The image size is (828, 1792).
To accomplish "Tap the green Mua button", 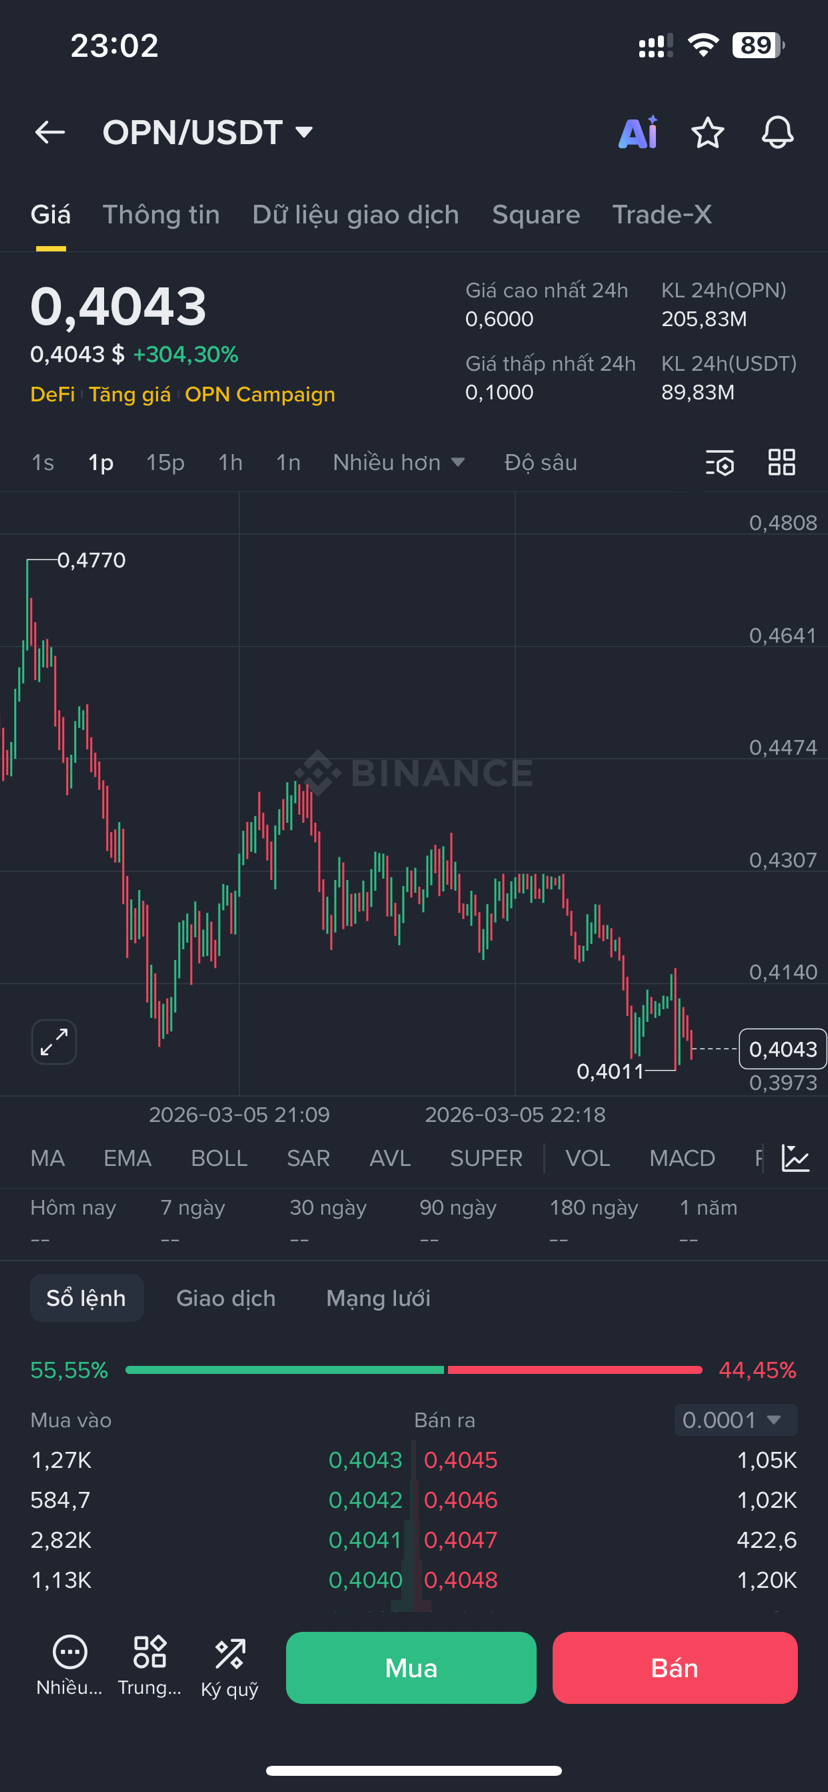I will coord(411,1668).
